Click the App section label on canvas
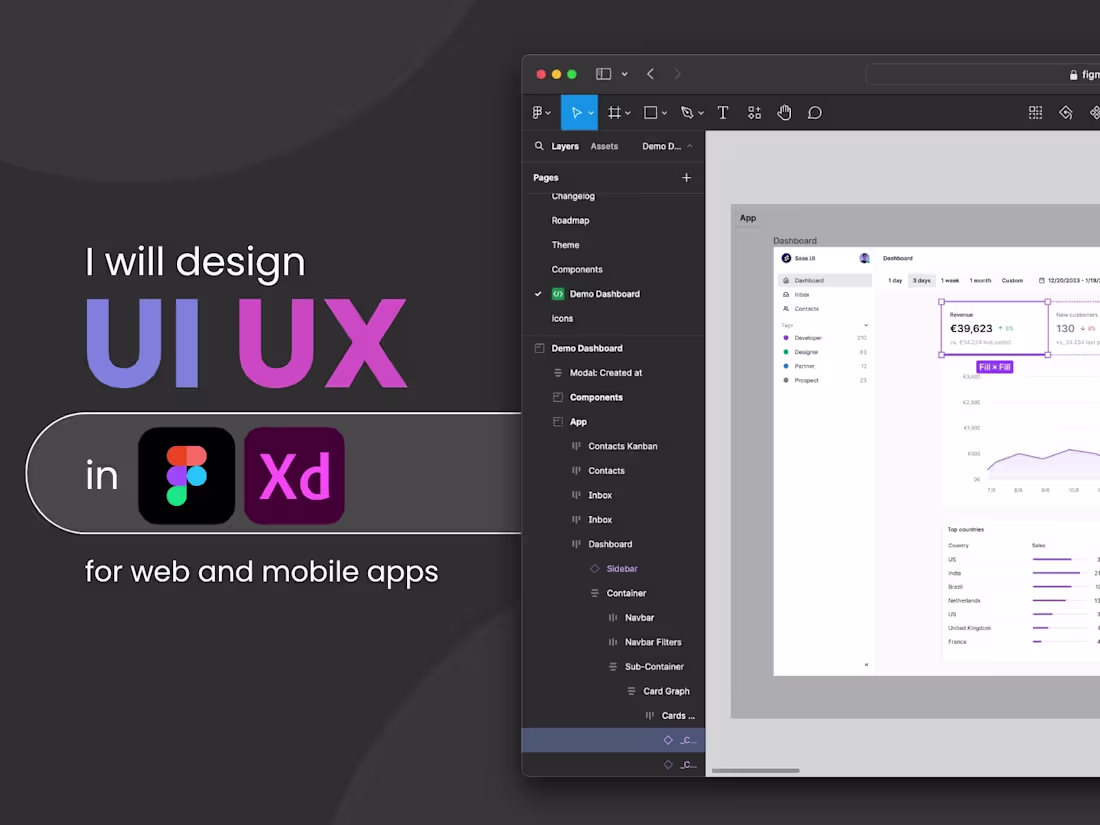The image size is (1100, 825). coord(748,218)
